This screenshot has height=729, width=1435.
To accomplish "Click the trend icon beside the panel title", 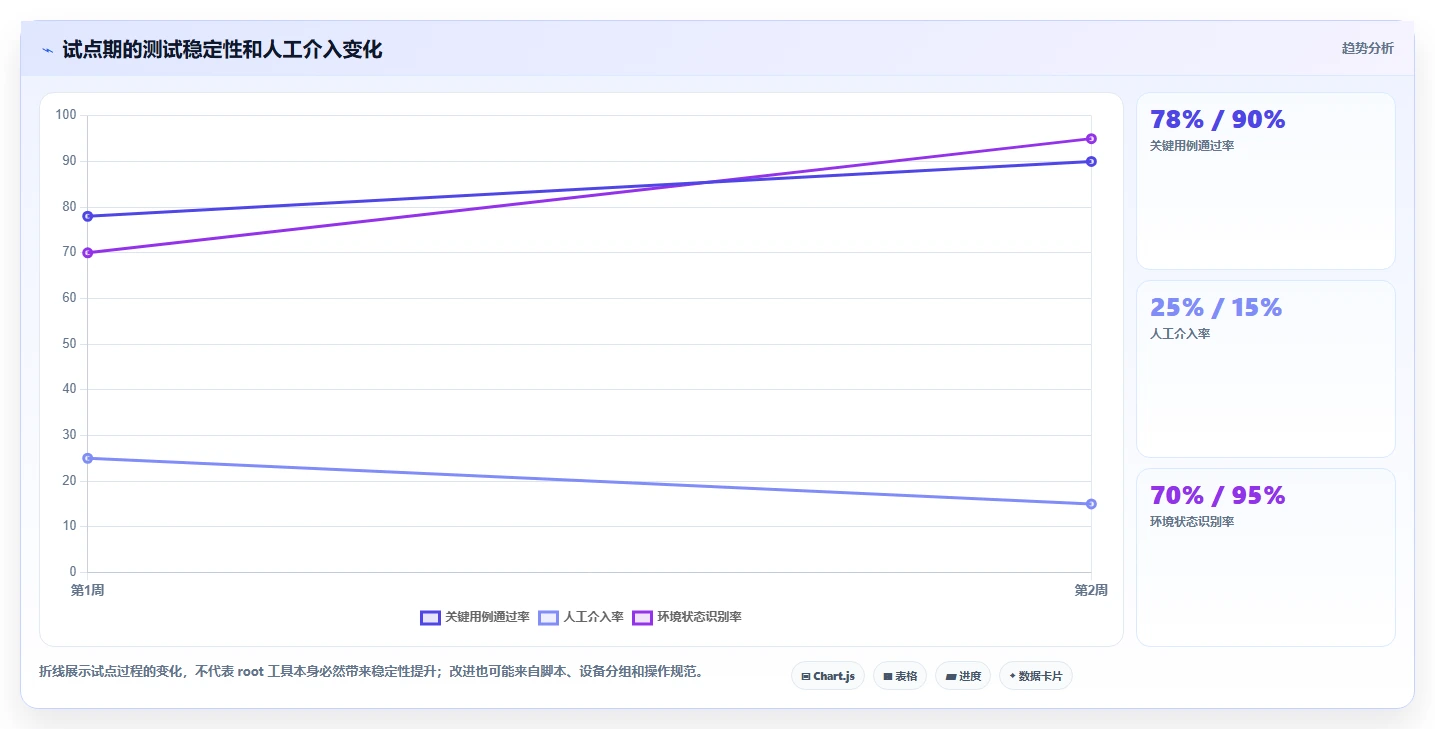I will 47,50.
